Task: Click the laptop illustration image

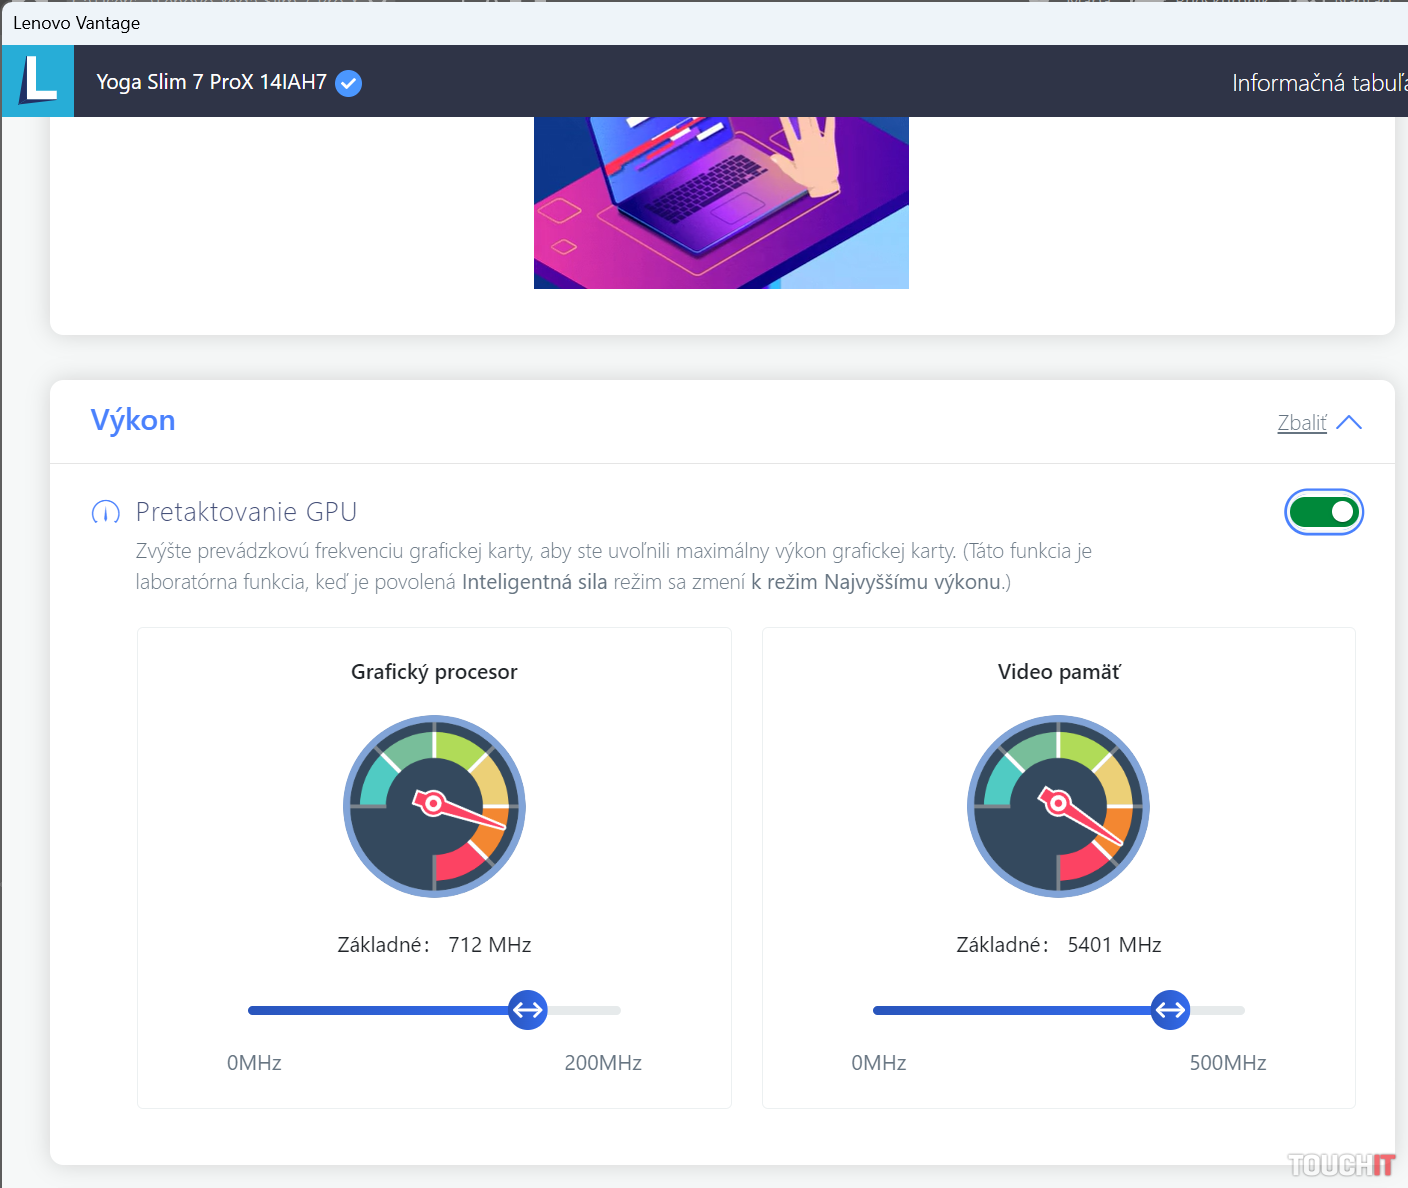Action: 721,202
